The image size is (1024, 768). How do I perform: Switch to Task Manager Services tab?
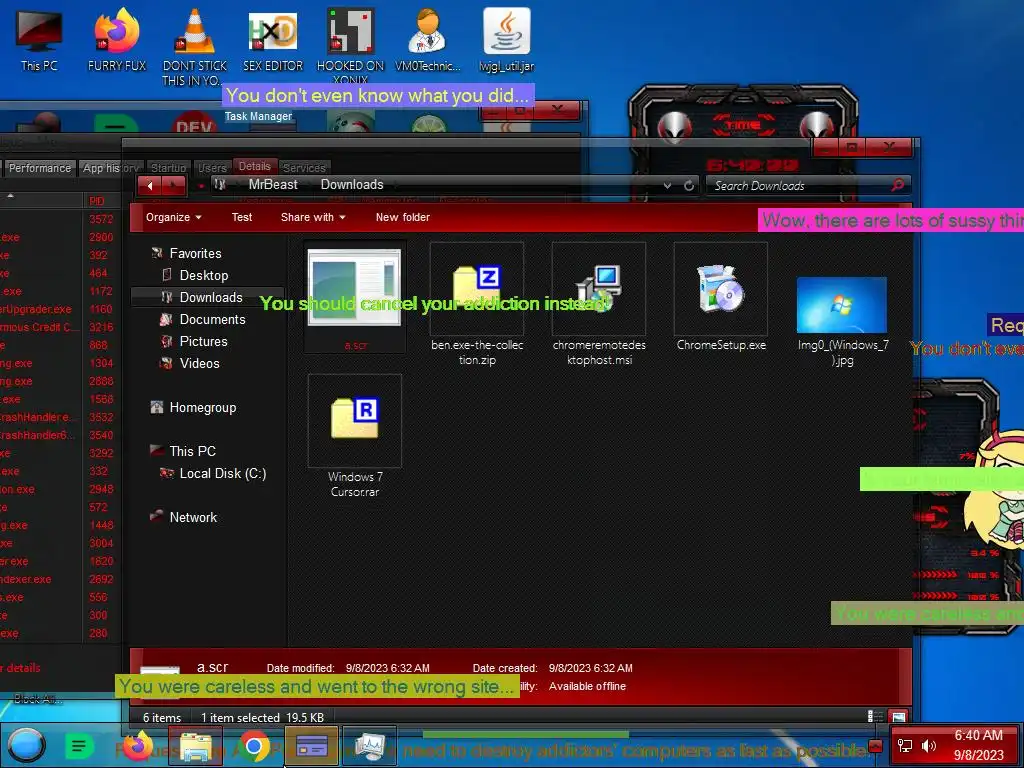pyautogui.click(x=304, y=168)
